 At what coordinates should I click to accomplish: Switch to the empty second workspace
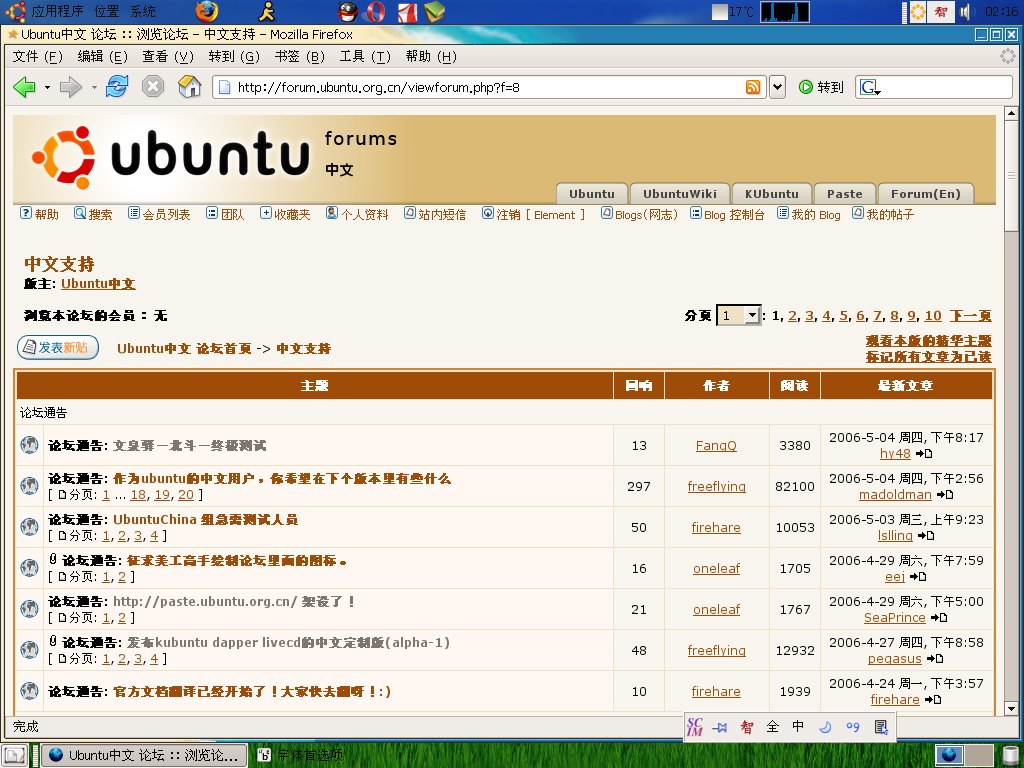point(978,756)
